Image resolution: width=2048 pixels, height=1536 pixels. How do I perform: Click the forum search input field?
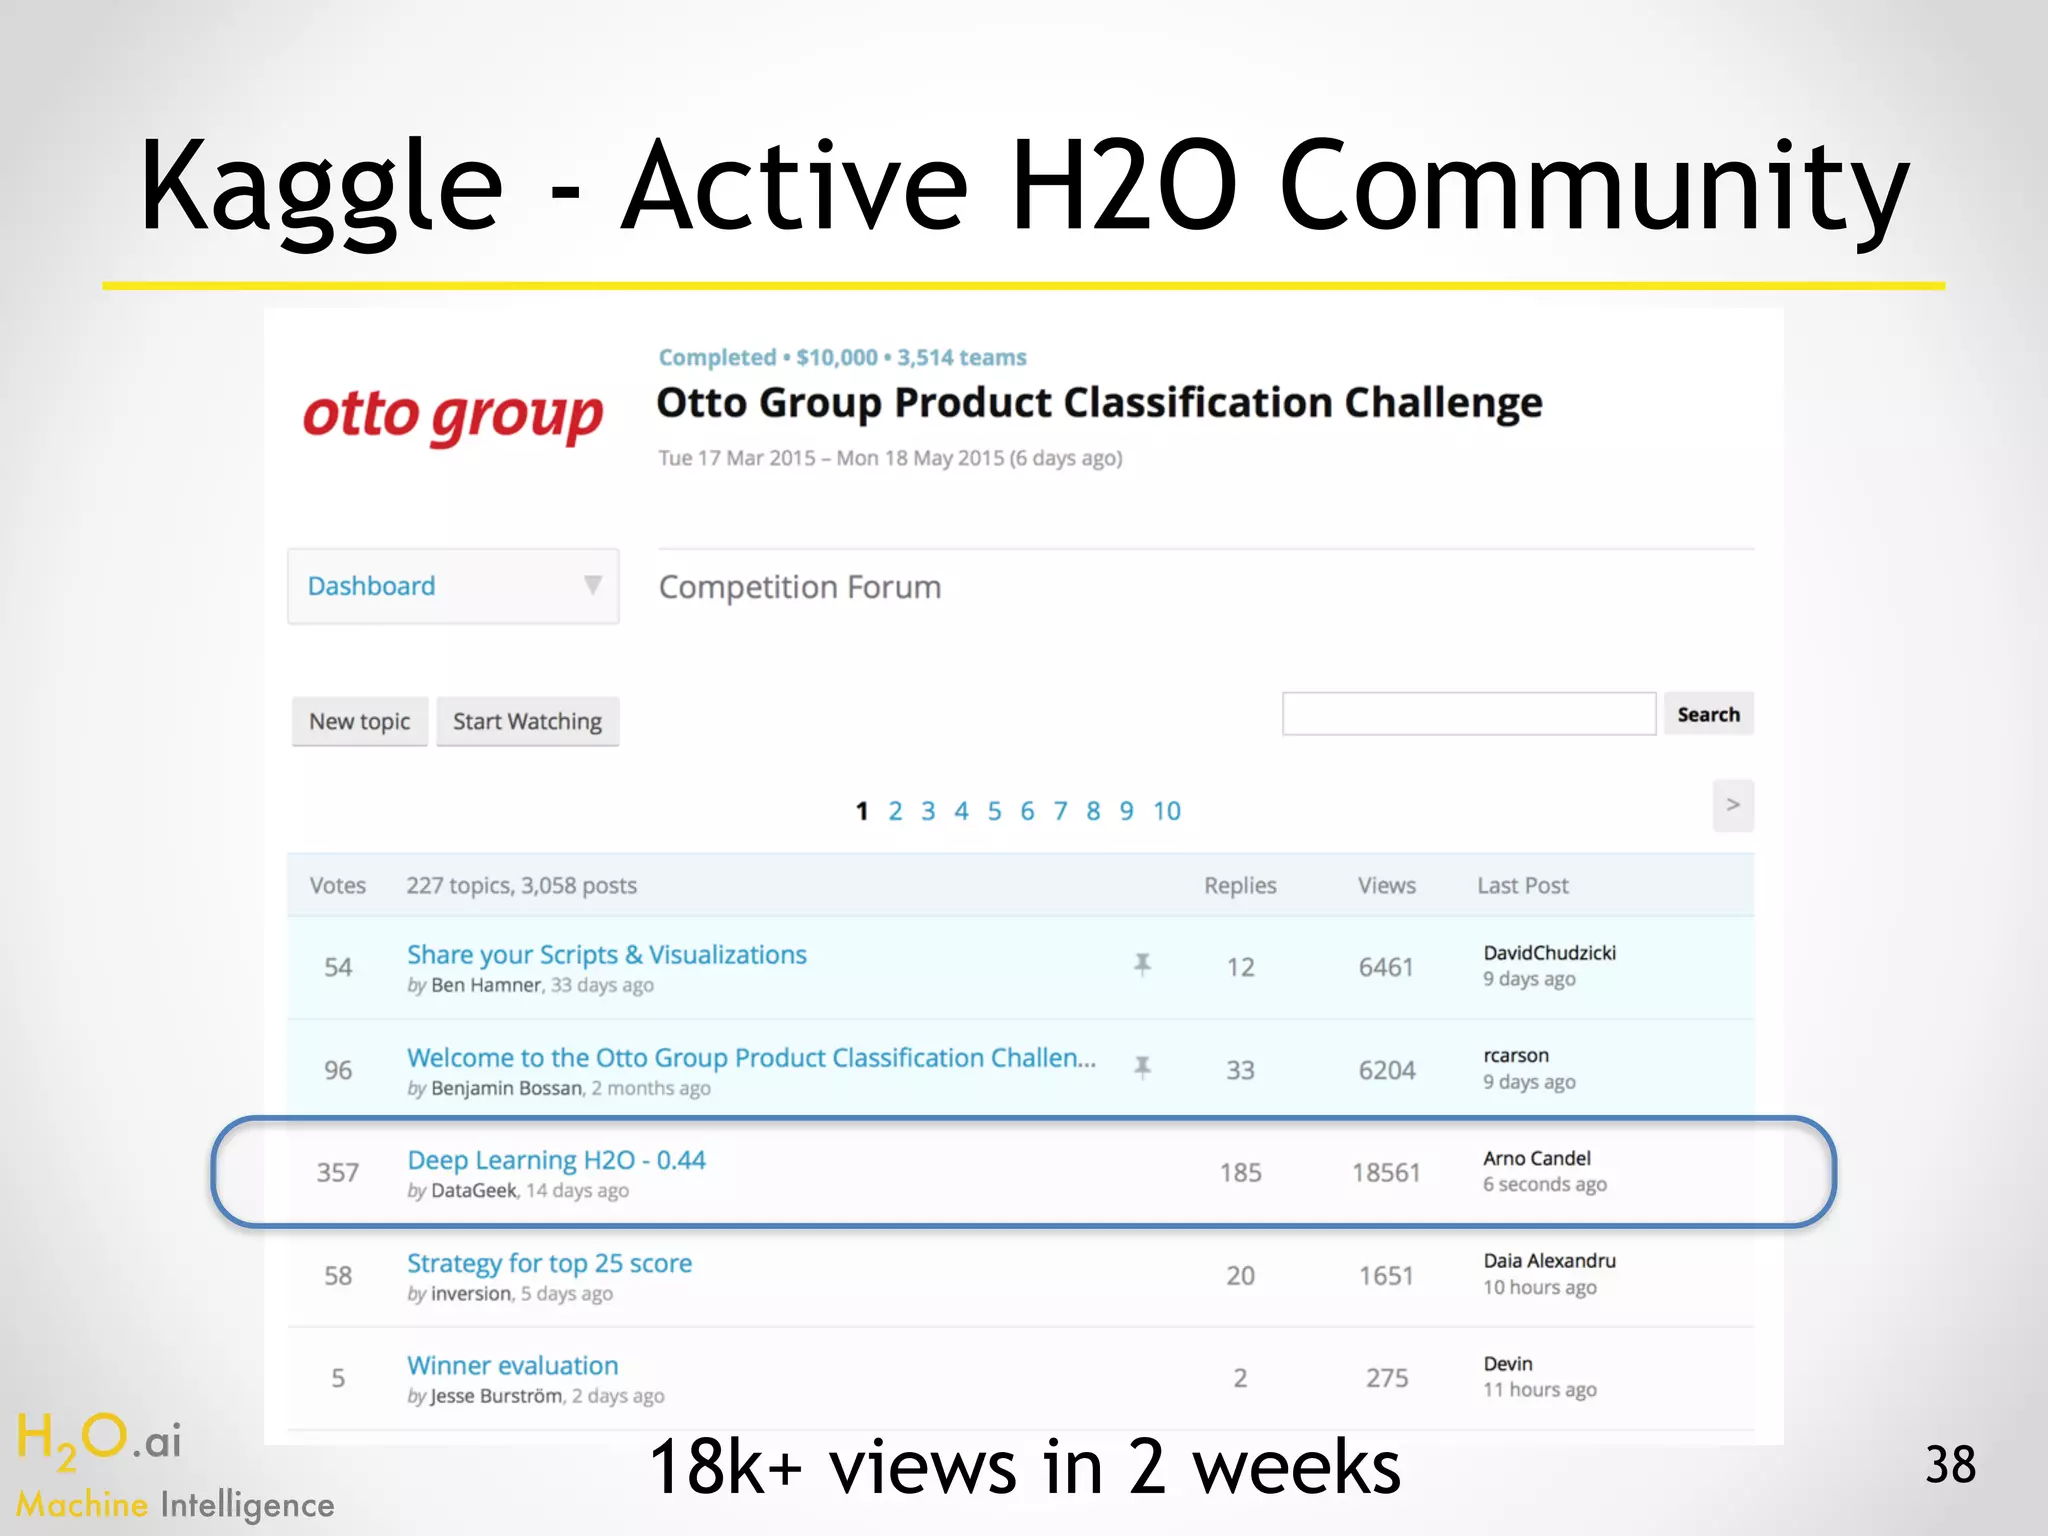1469,714
